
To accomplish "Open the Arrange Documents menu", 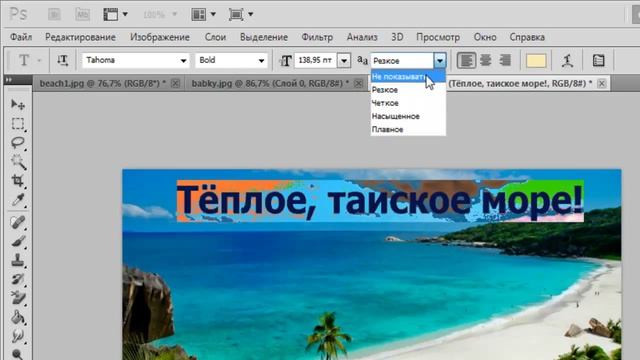I will tap(203, 14).
